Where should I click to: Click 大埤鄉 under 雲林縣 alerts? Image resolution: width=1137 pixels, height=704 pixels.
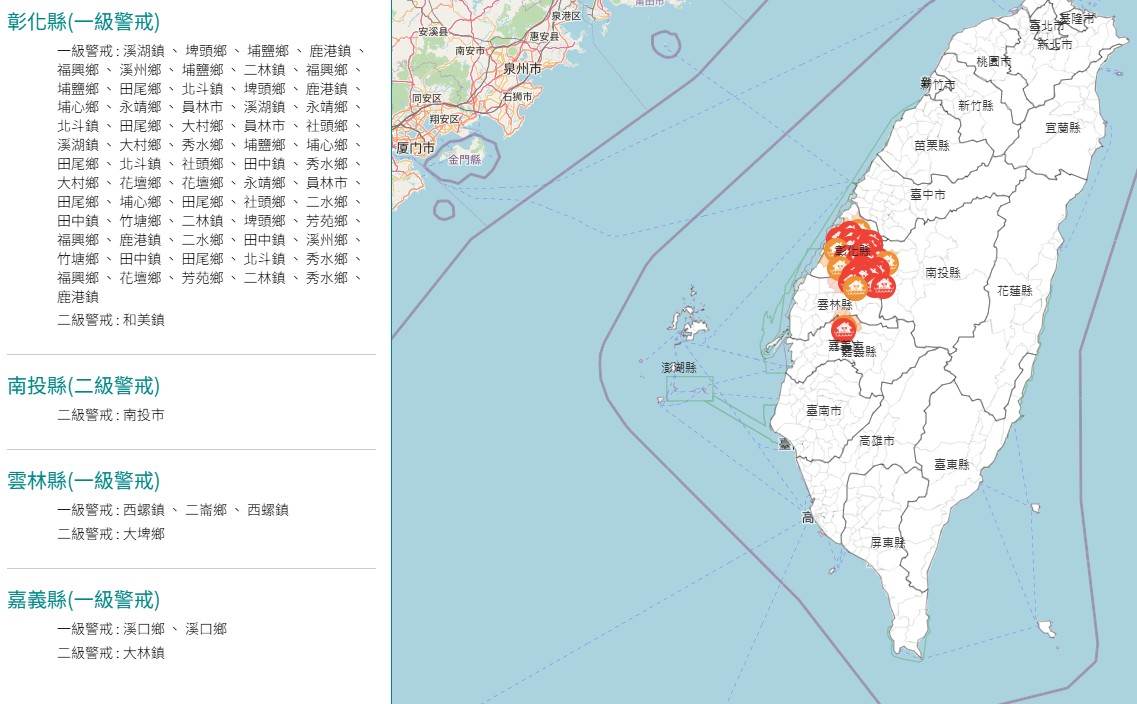pos(144,534)
